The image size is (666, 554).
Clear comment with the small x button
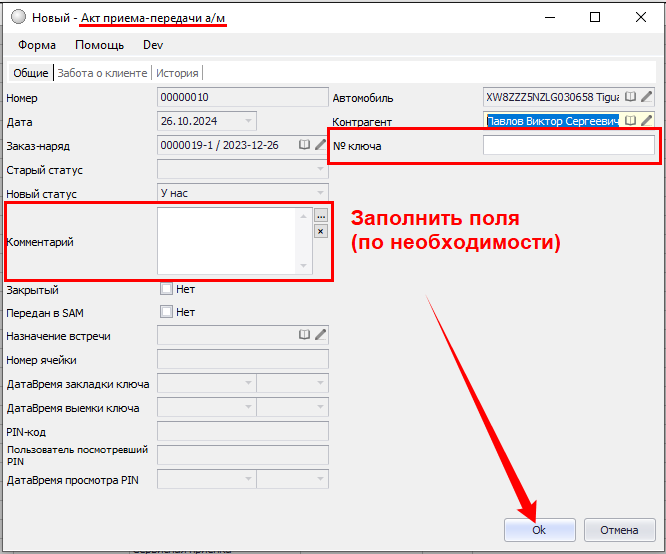(321, 231)
